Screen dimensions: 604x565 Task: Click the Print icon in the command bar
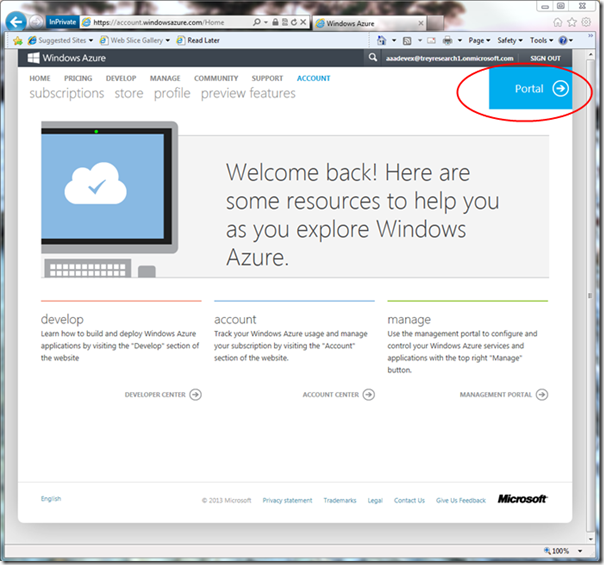(447, 40)
